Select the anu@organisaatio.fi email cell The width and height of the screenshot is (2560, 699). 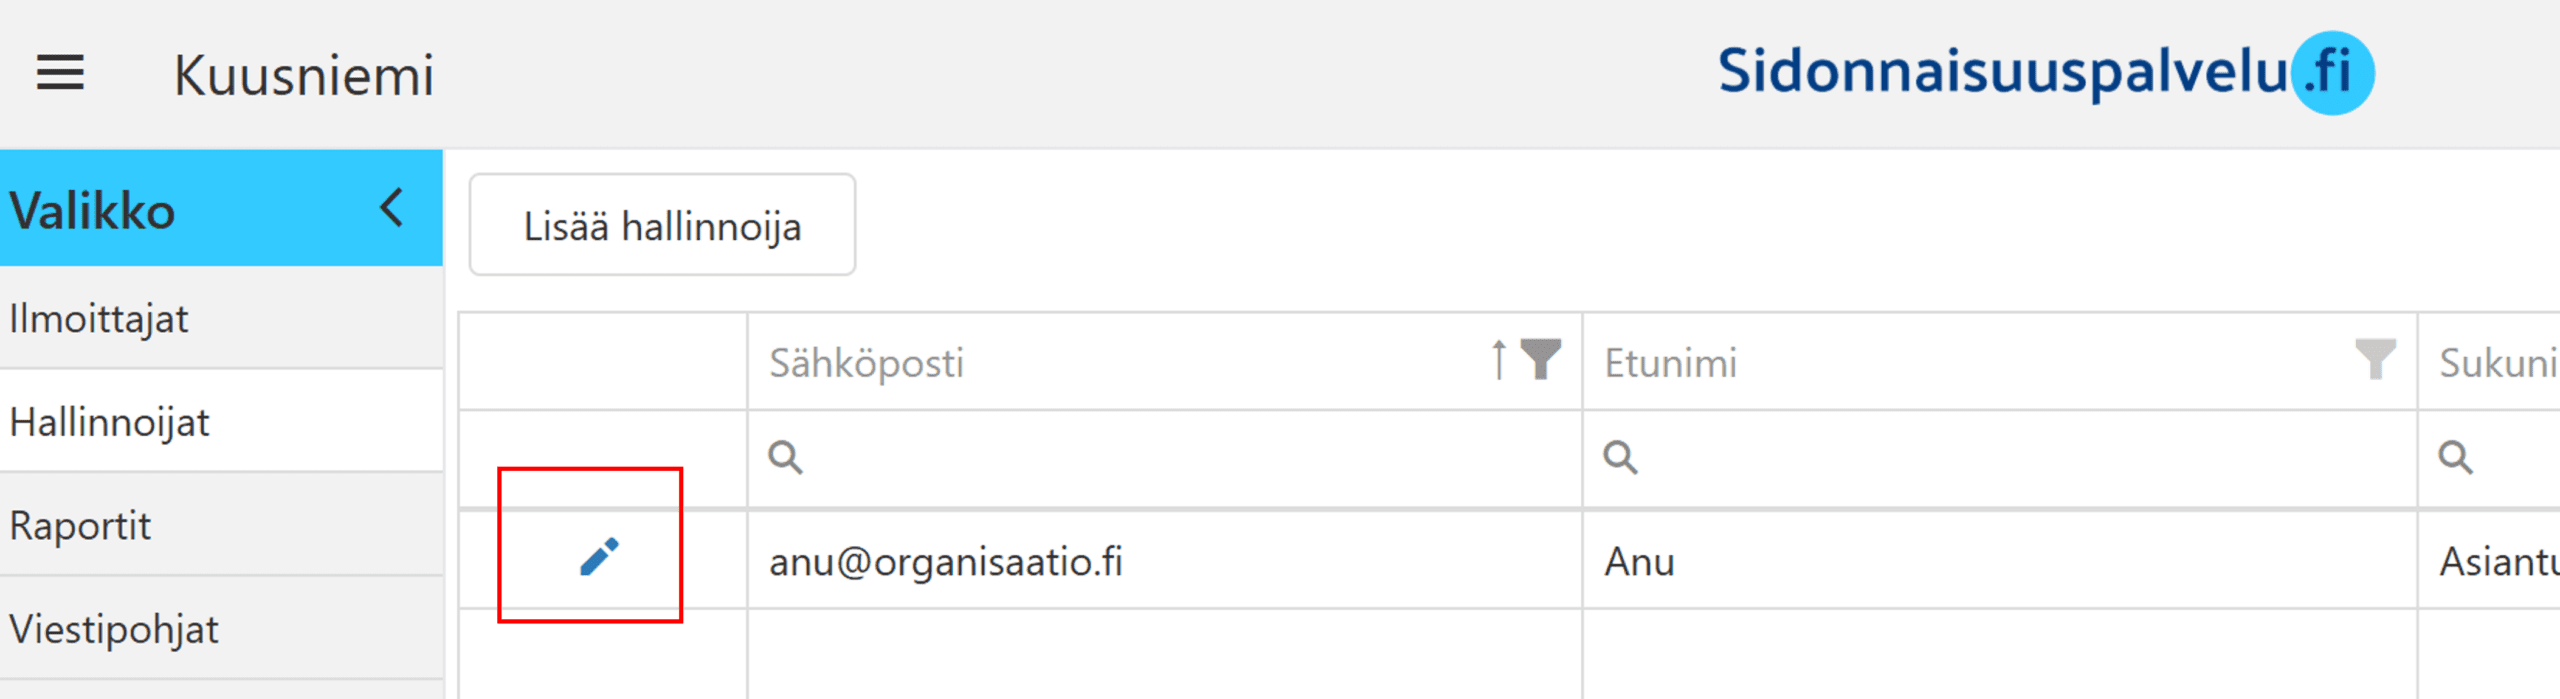coord(946,561)
